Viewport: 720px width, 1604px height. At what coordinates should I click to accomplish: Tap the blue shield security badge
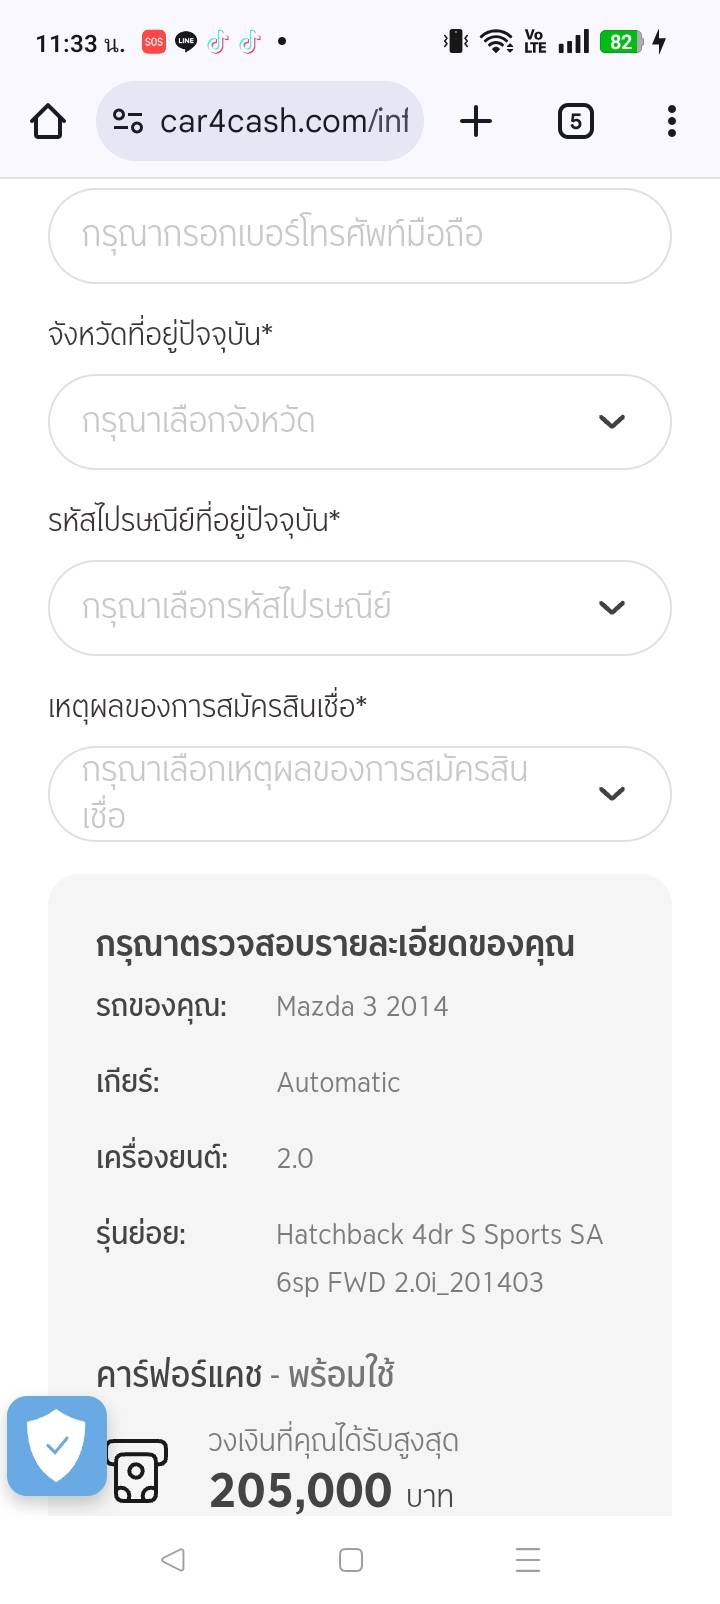[57, 1446]
